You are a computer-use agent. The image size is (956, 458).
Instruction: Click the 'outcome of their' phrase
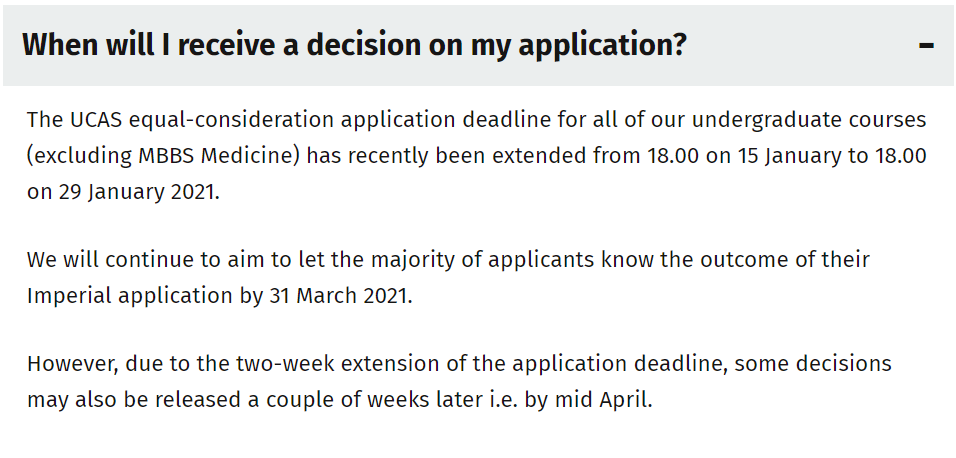(x=785, y=260)
